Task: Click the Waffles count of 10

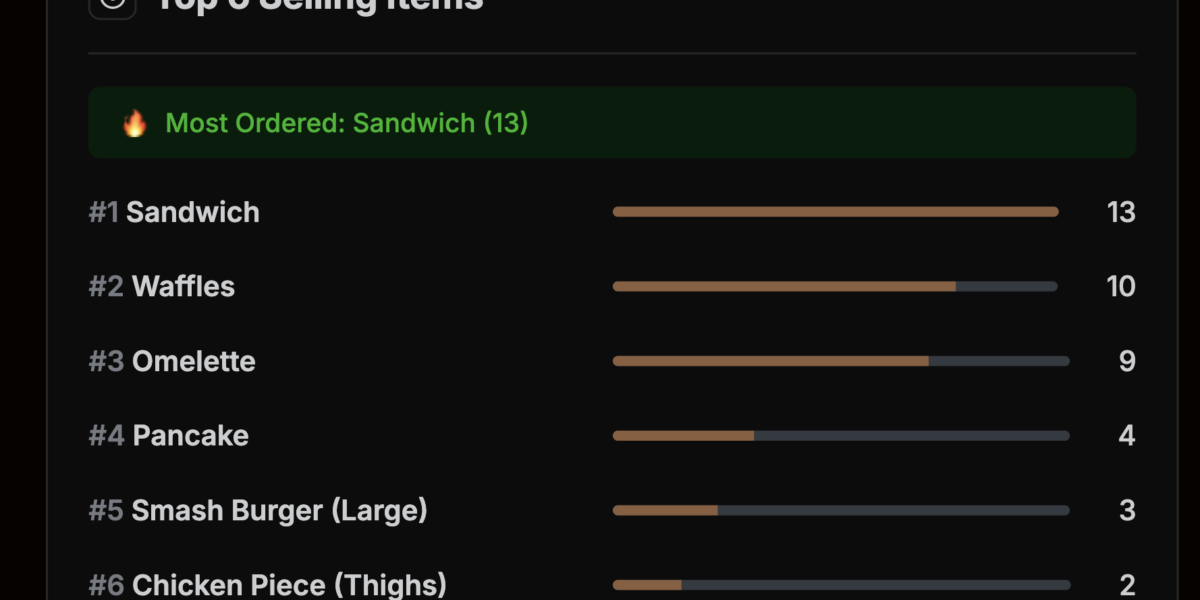Action: [1120, 287]
